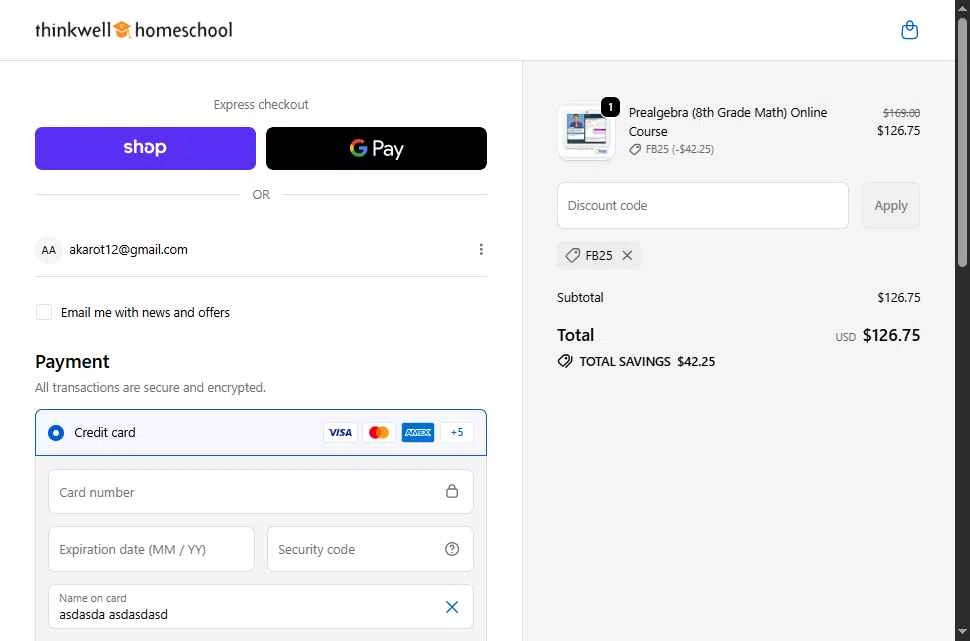This screenshot has width=970, height=641.
Task: Click the Apply discount button
Action: coord(891,205)
